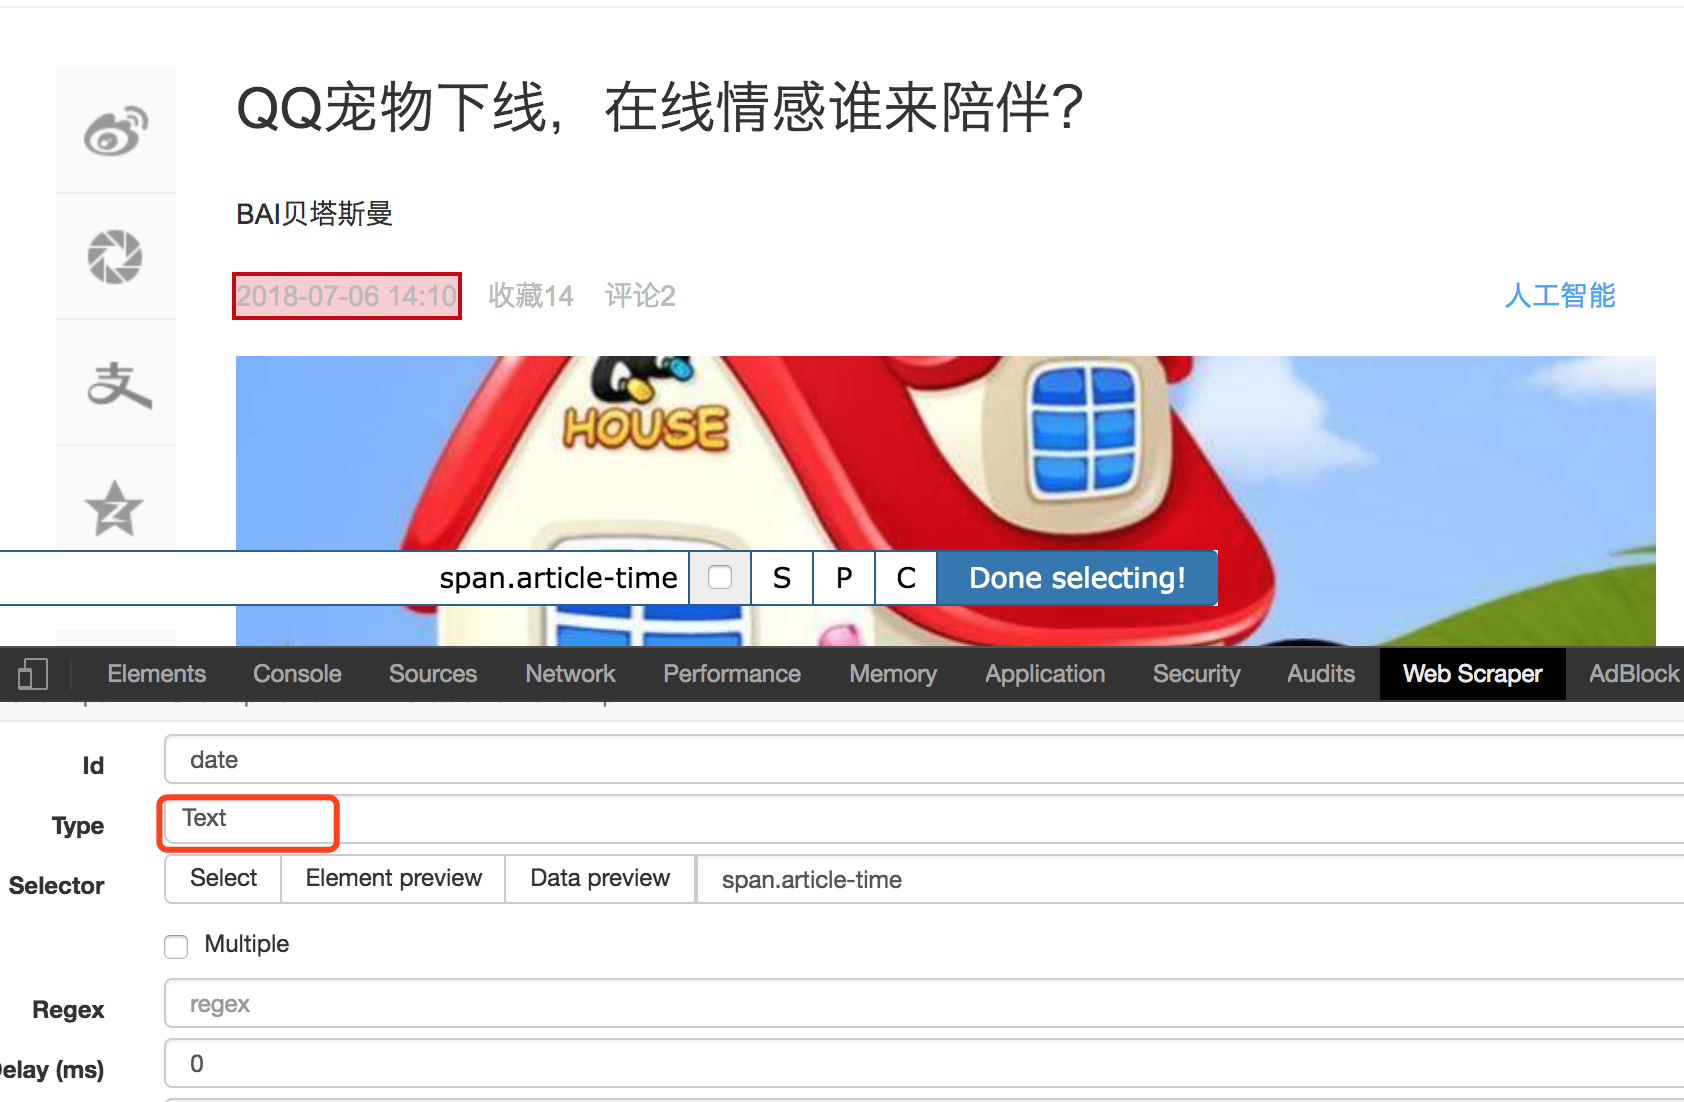Click the Id field containing date
Viewport: 1684px width, 1102px height.
[x=924, y=760]
